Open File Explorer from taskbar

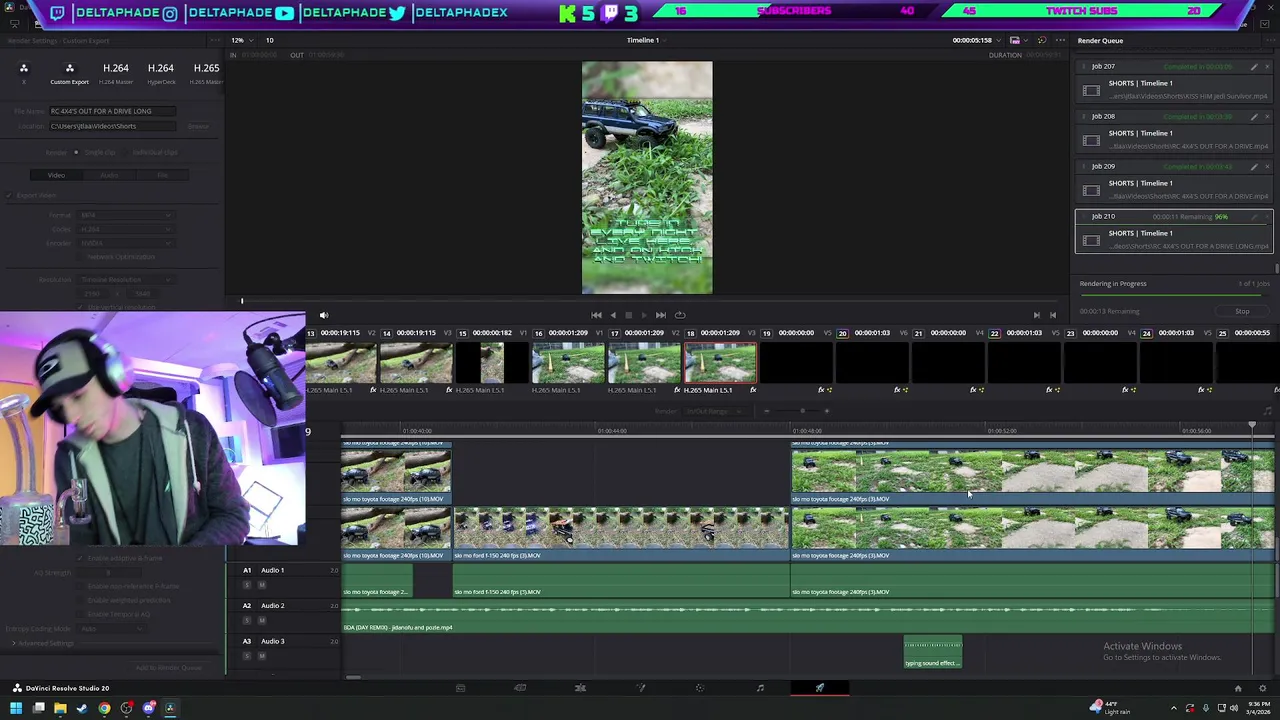click(60, 708)
